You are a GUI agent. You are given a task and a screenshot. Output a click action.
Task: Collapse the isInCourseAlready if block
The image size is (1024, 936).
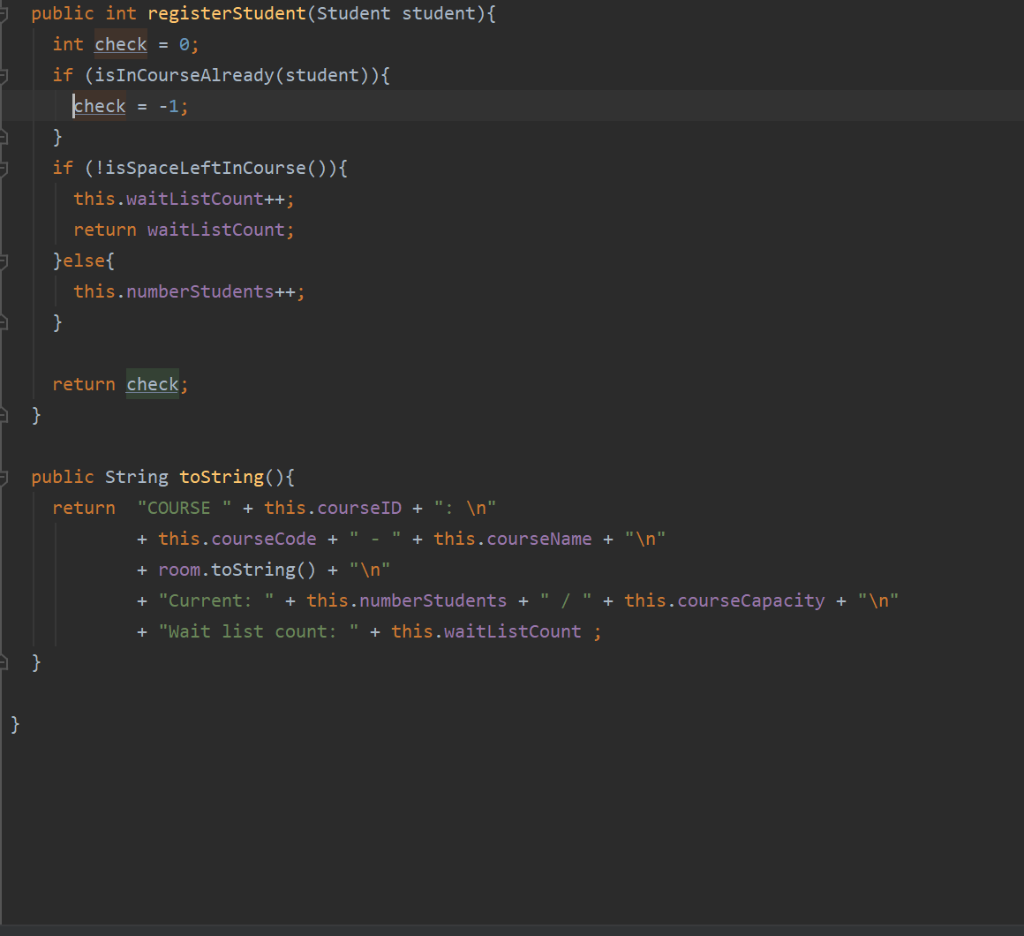[7, 74]
